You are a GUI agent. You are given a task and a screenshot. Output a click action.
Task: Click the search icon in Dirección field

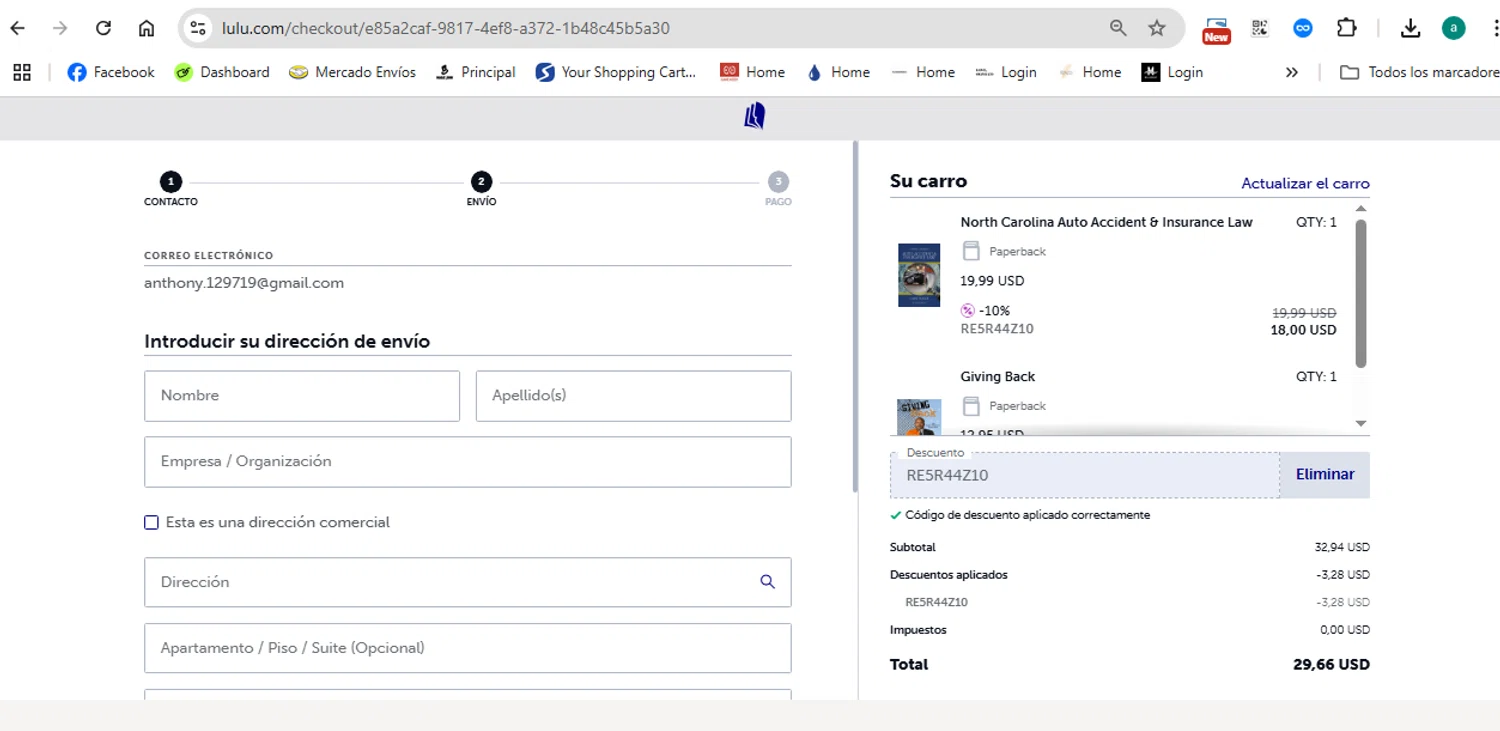[x=767, y=582]
